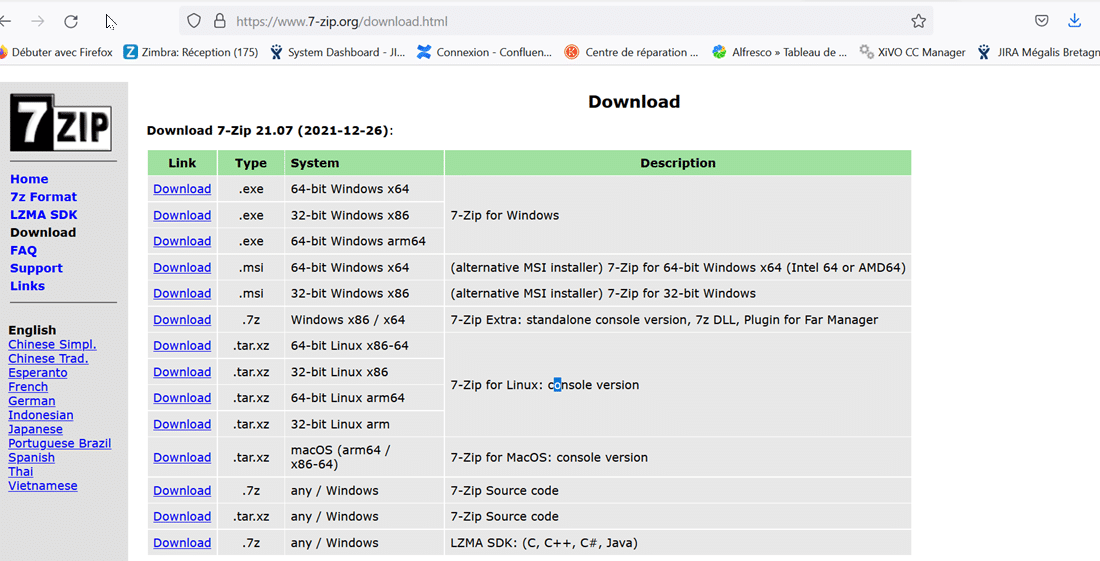Open Centre de réparation bookmark

pyautogui.click(x=631, y=52)
